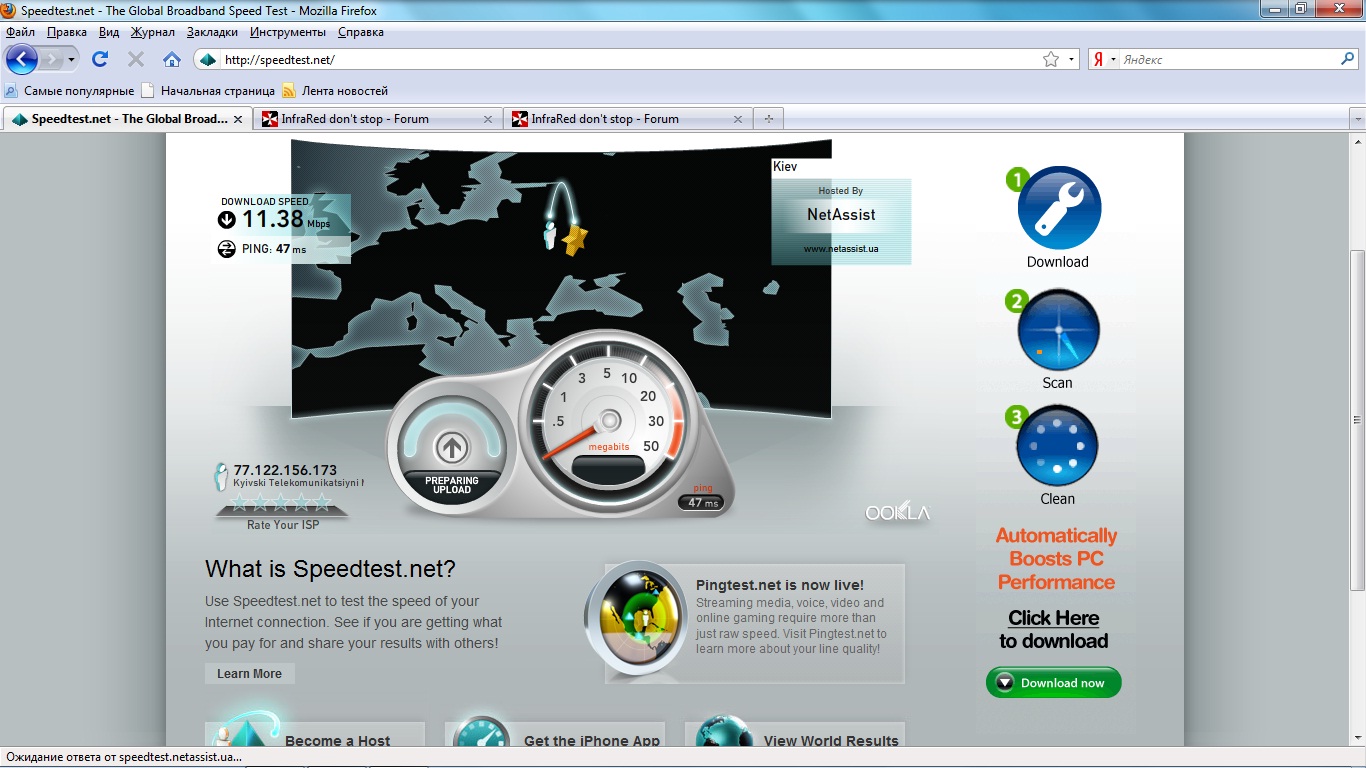1366x768 pixels.
Task: Open the Вид menu
Action: pos(109,32)
